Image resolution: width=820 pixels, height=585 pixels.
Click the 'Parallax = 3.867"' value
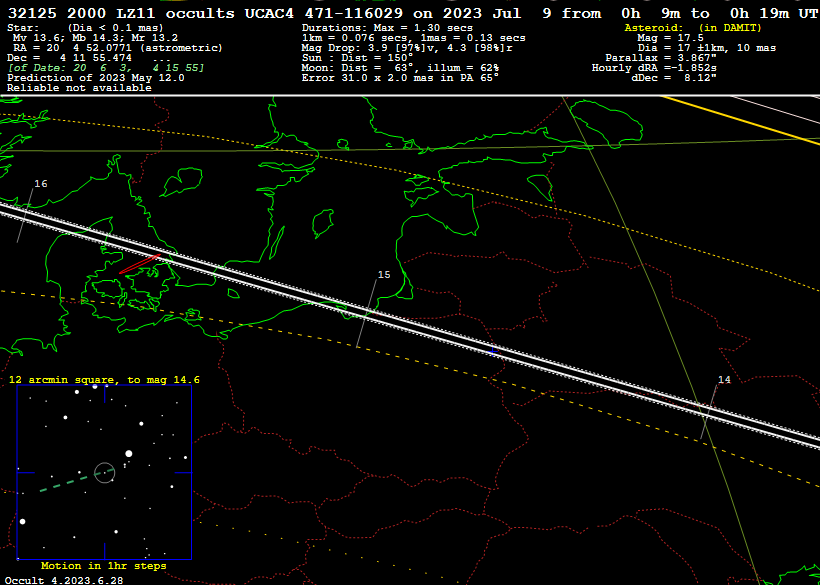coord(661,58)
